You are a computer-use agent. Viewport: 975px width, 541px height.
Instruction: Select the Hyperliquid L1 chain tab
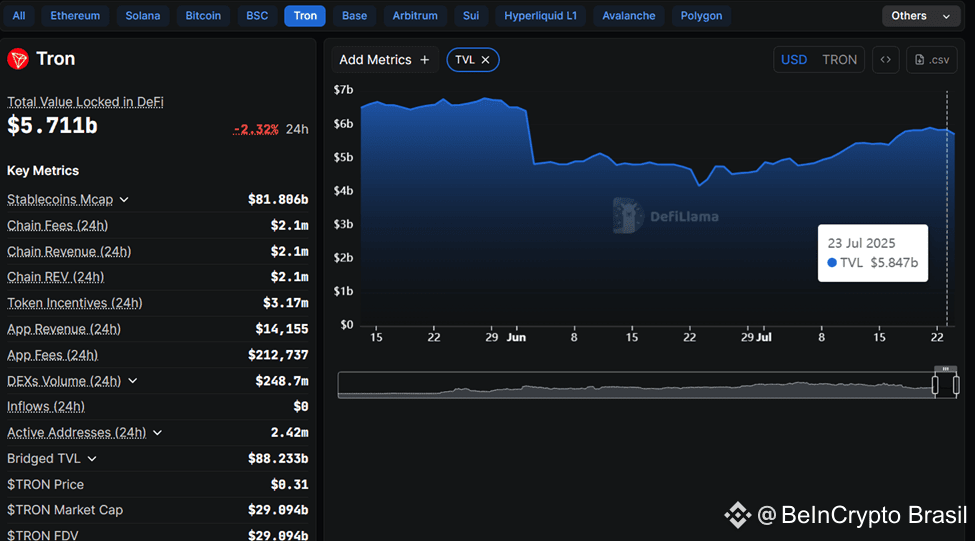(540, 16)
